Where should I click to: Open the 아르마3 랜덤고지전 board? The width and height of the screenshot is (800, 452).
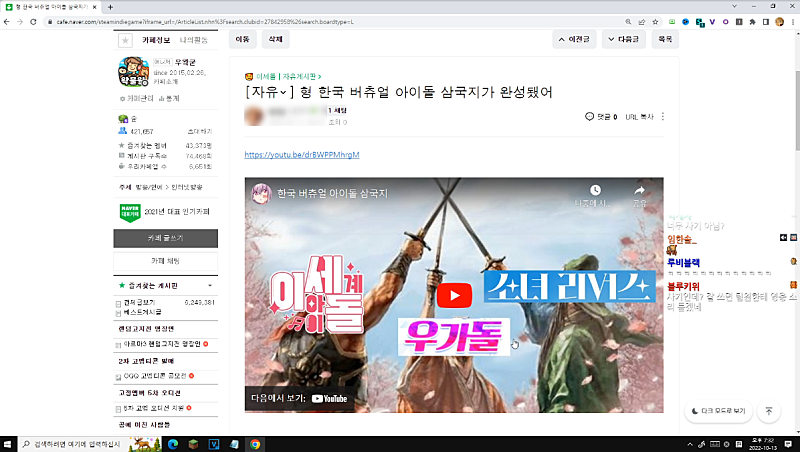162,344
